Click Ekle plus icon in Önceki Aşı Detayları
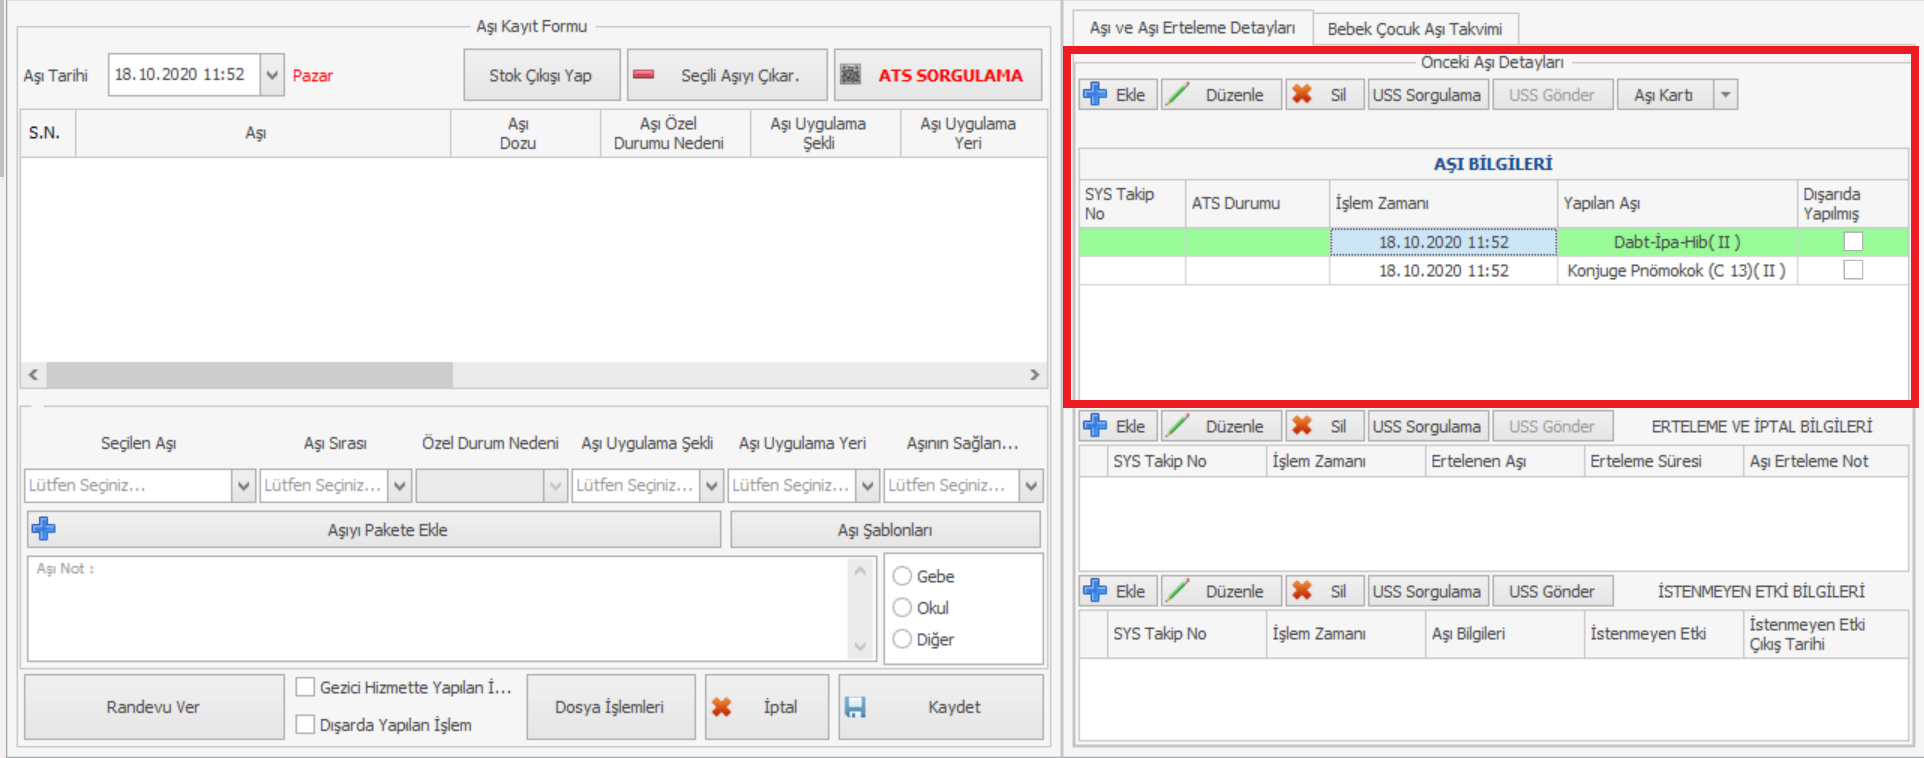Screen dimensions: 1924x758 1095,94
